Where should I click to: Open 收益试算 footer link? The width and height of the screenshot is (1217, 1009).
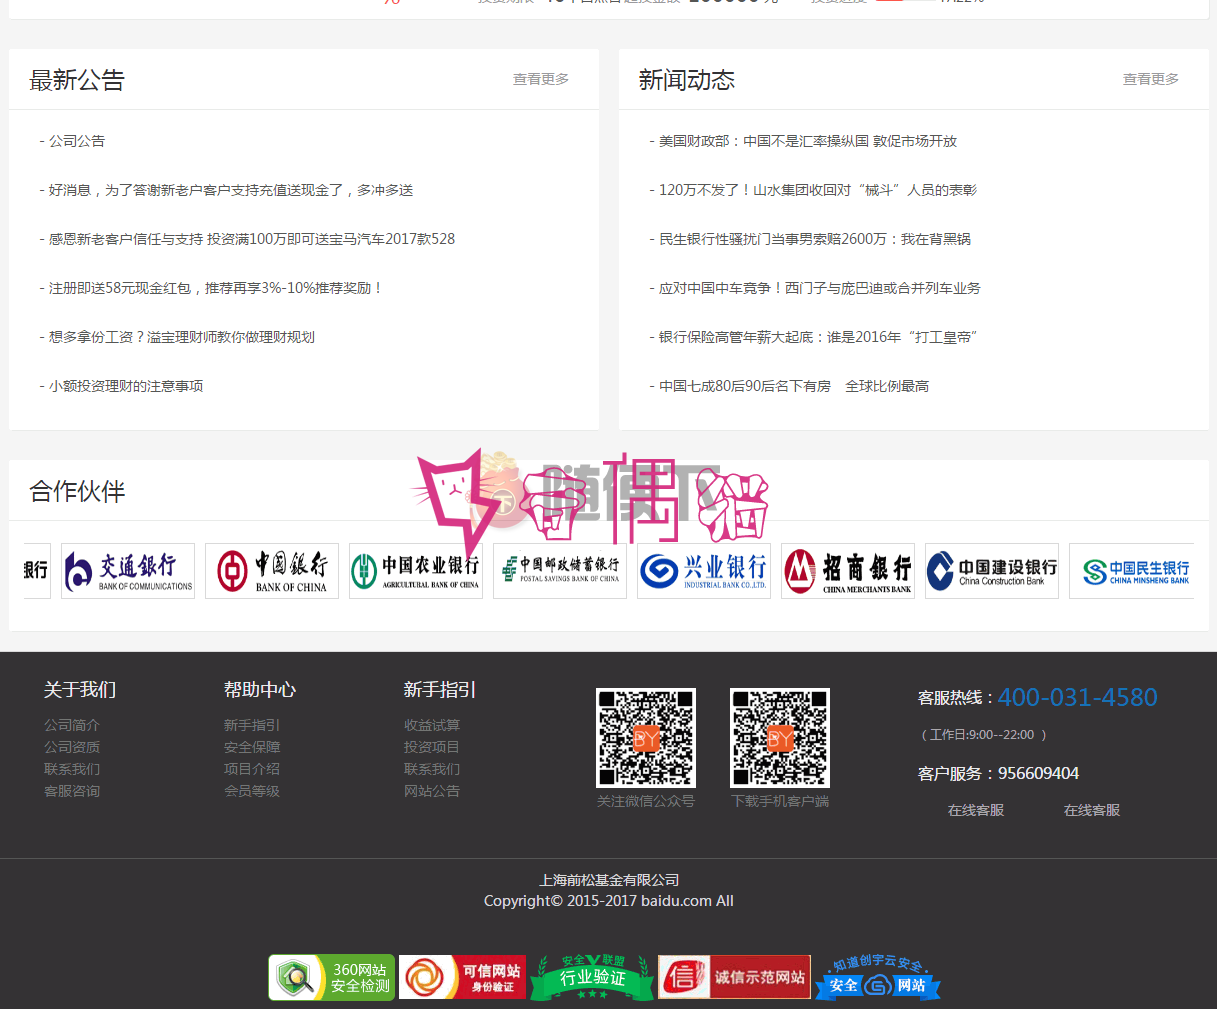[x=432, y=725]
